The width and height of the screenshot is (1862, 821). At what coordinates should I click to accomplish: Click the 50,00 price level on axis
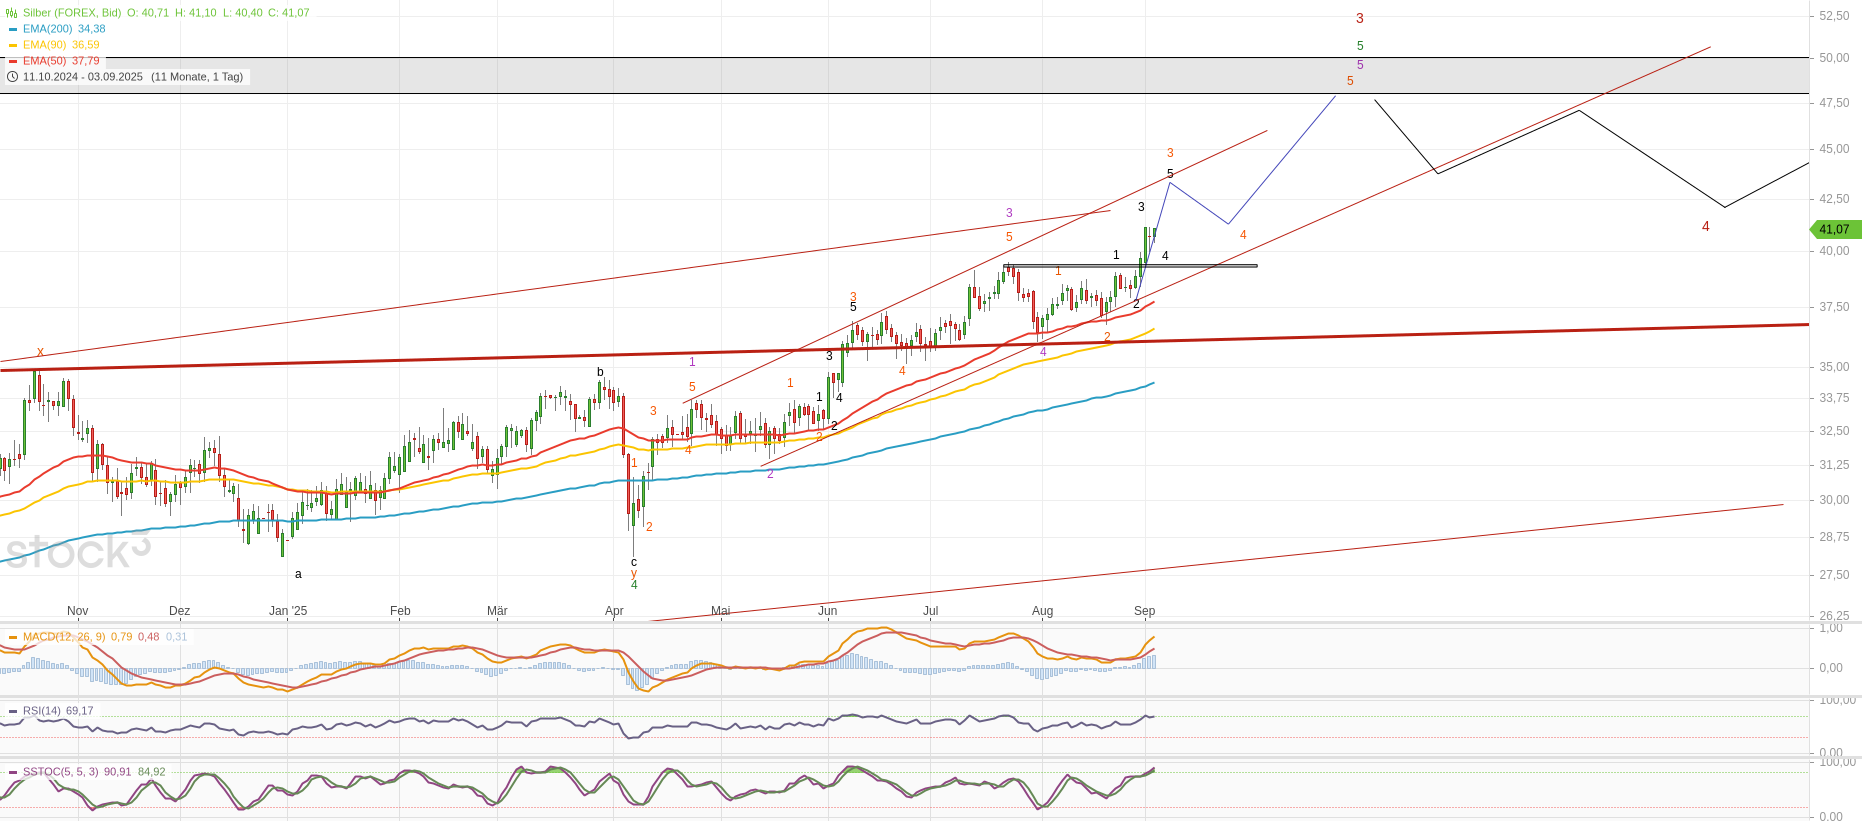pos(1833,58)
